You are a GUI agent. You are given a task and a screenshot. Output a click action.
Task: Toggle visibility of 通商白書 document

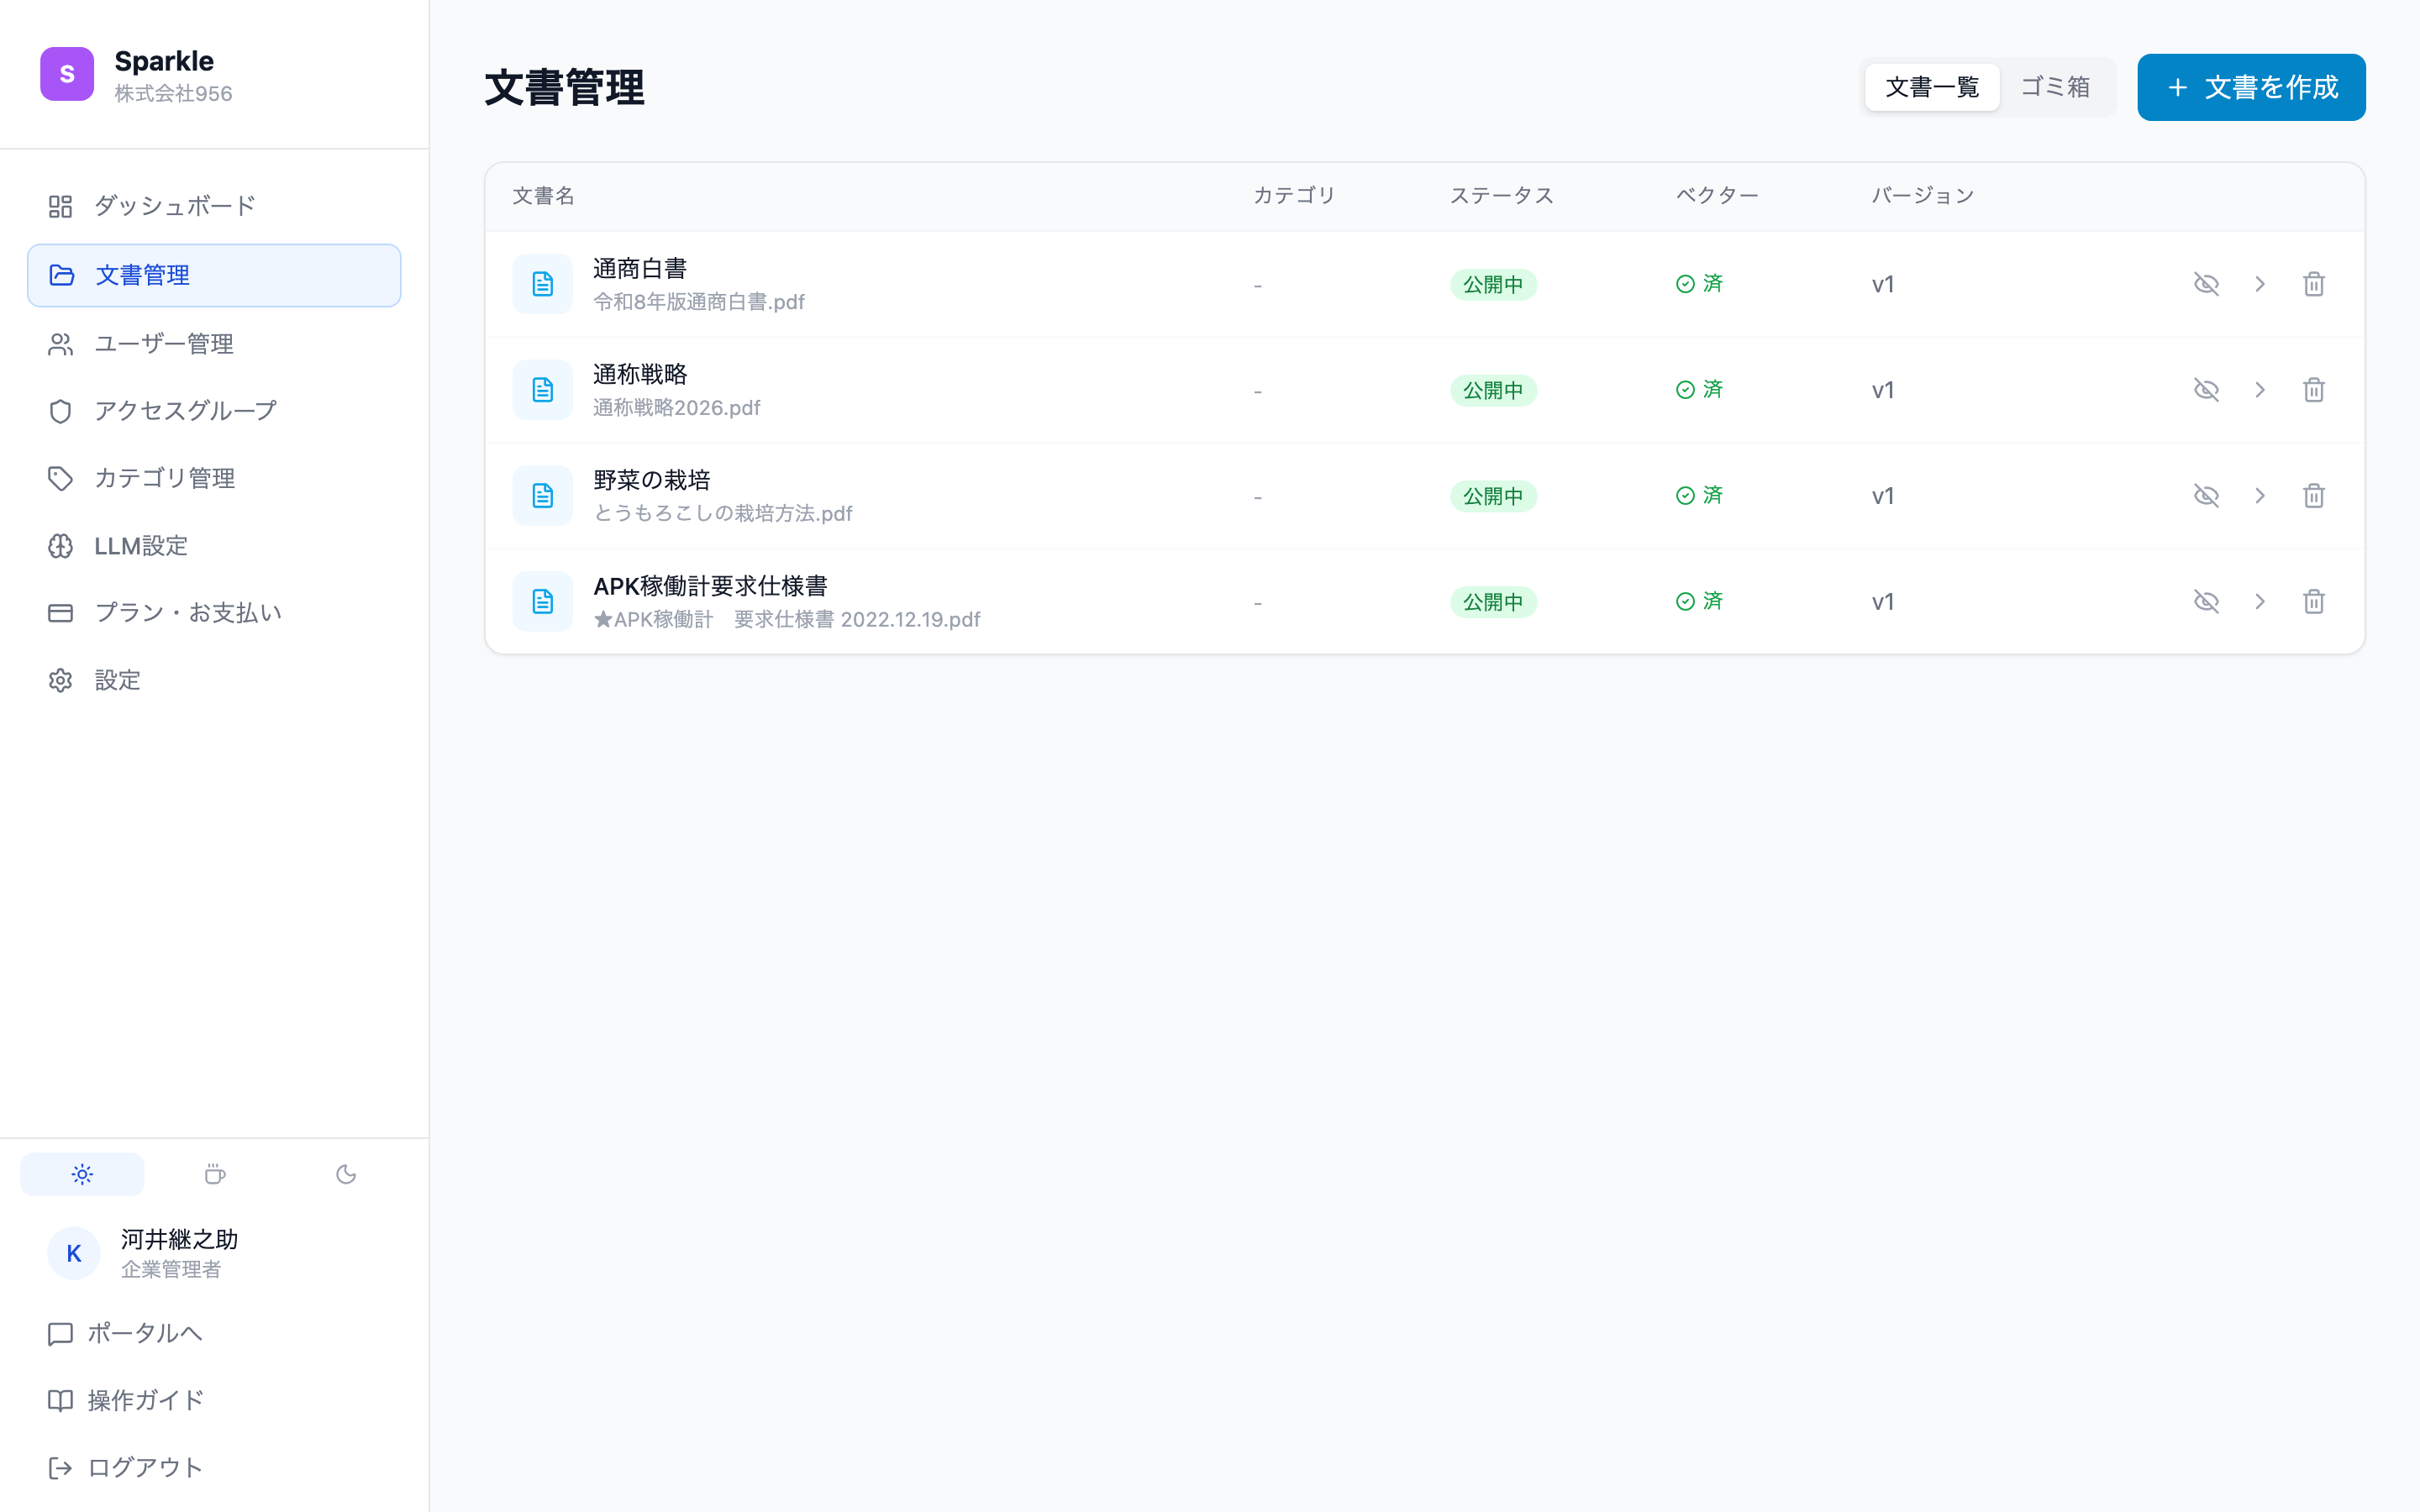(2206, 284)
